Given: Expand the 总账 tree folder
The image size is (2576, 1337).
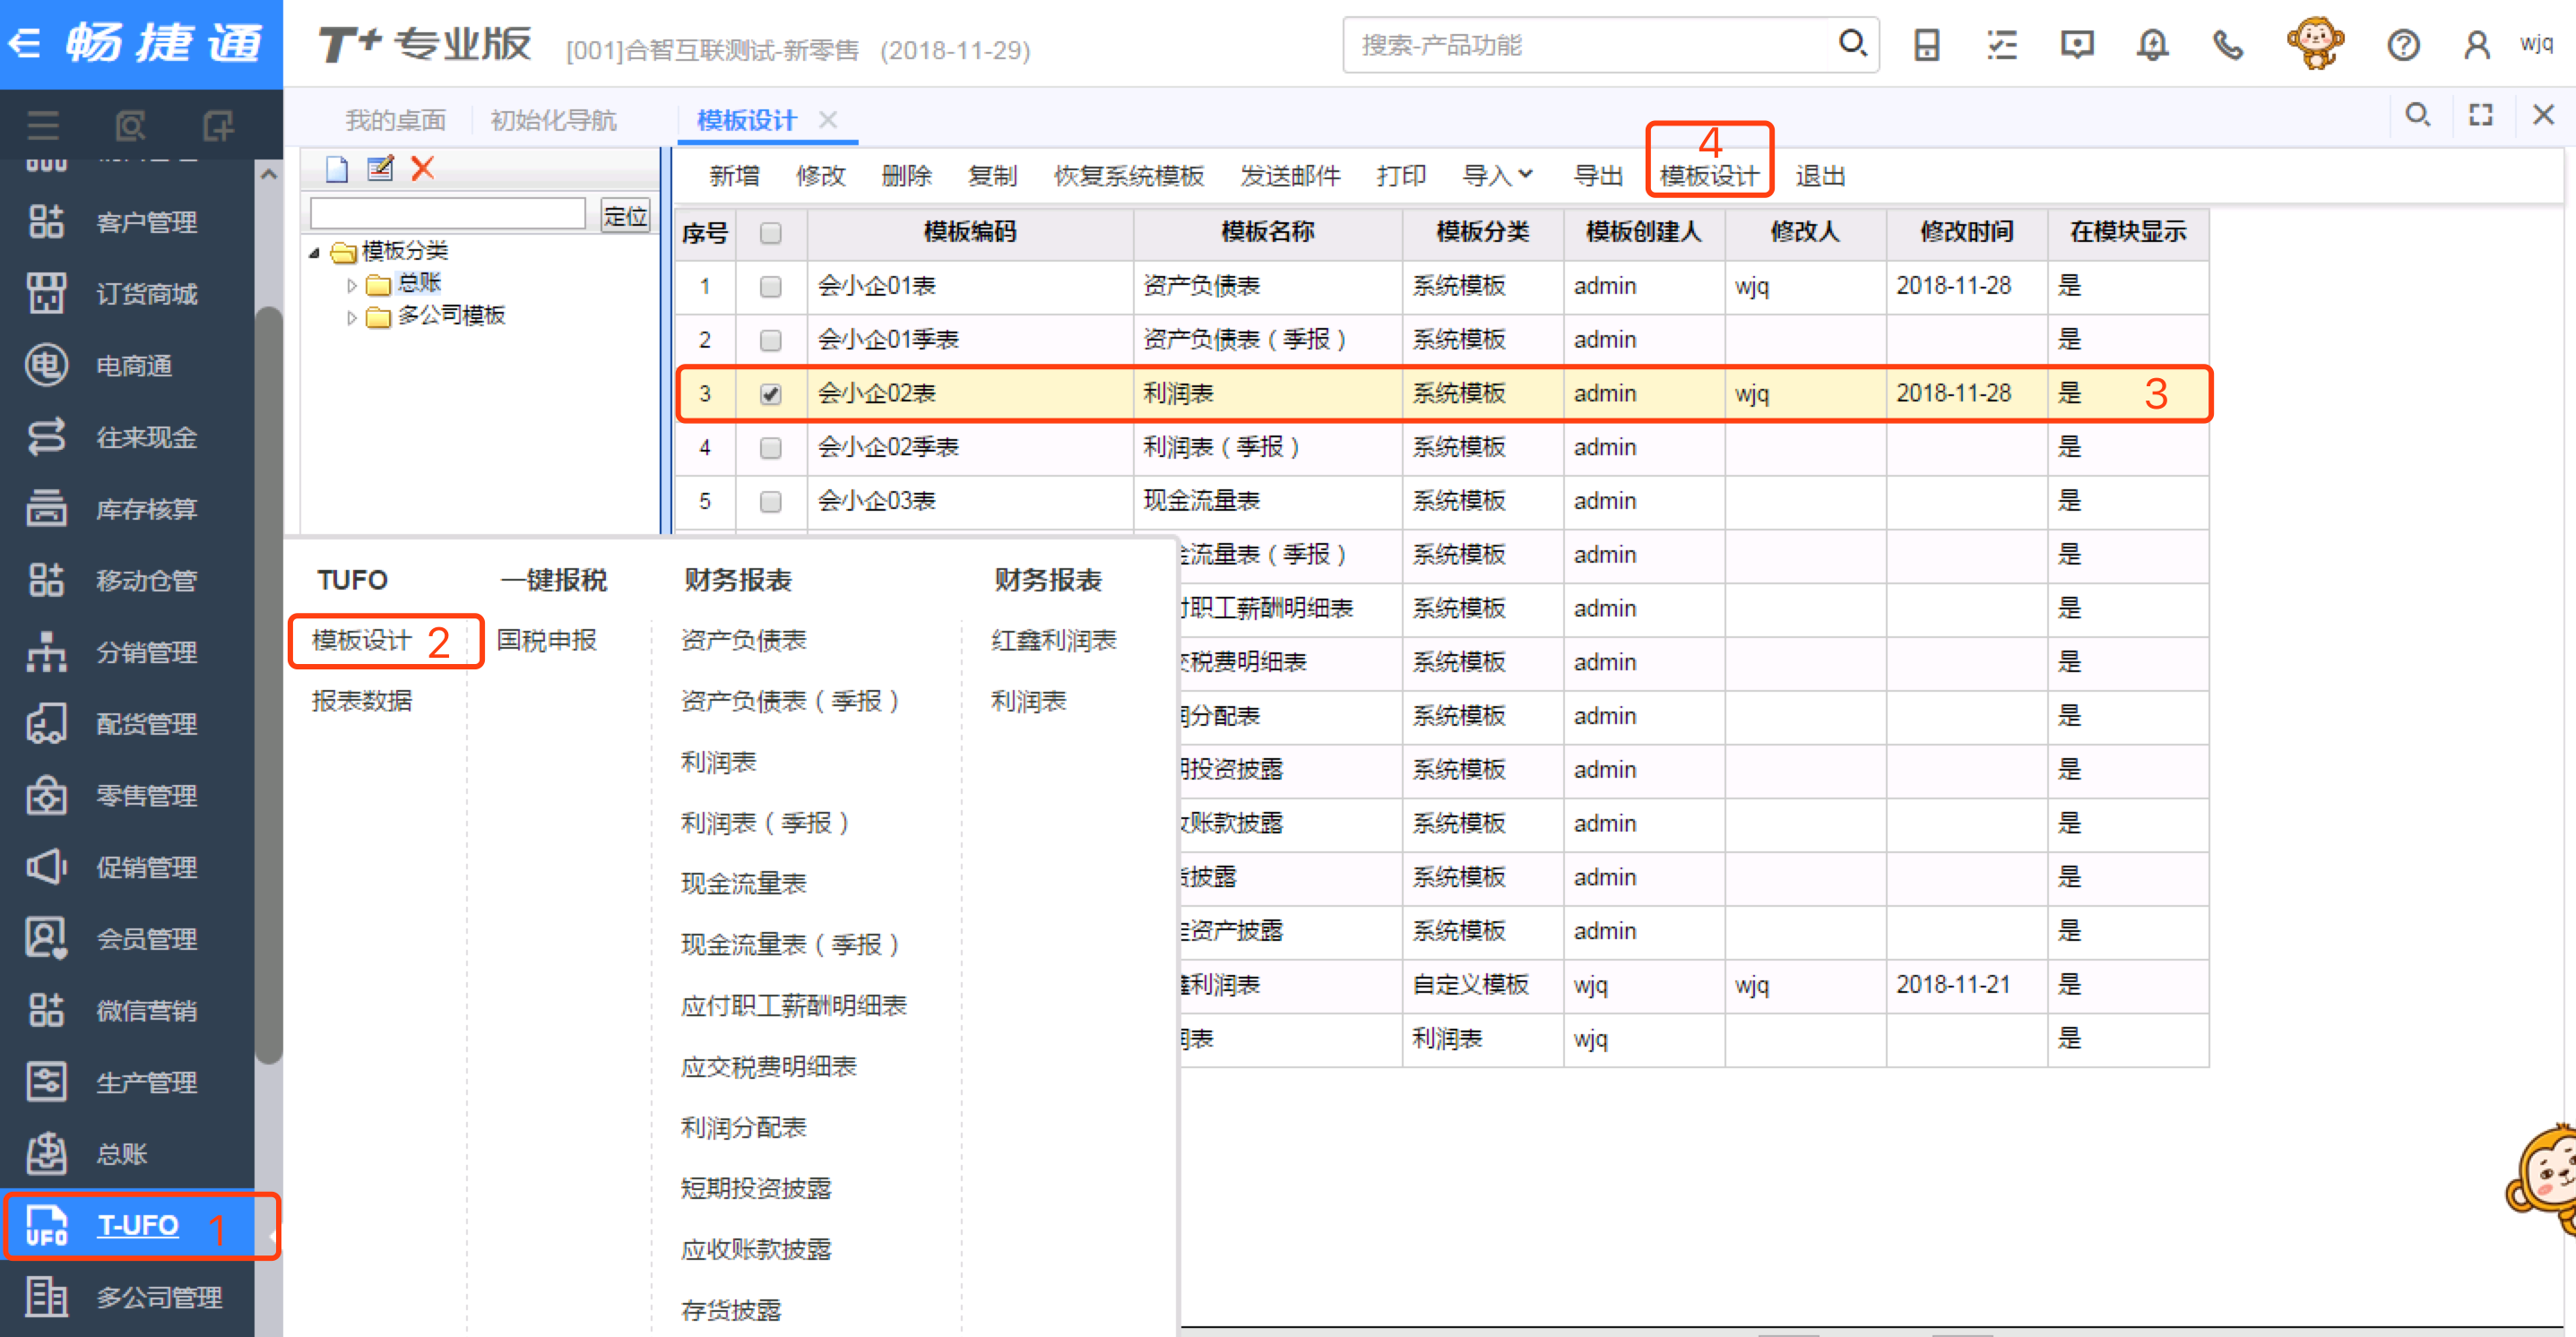Looking at the screenshot, I should pyautogui.click(x=351, y=285).
